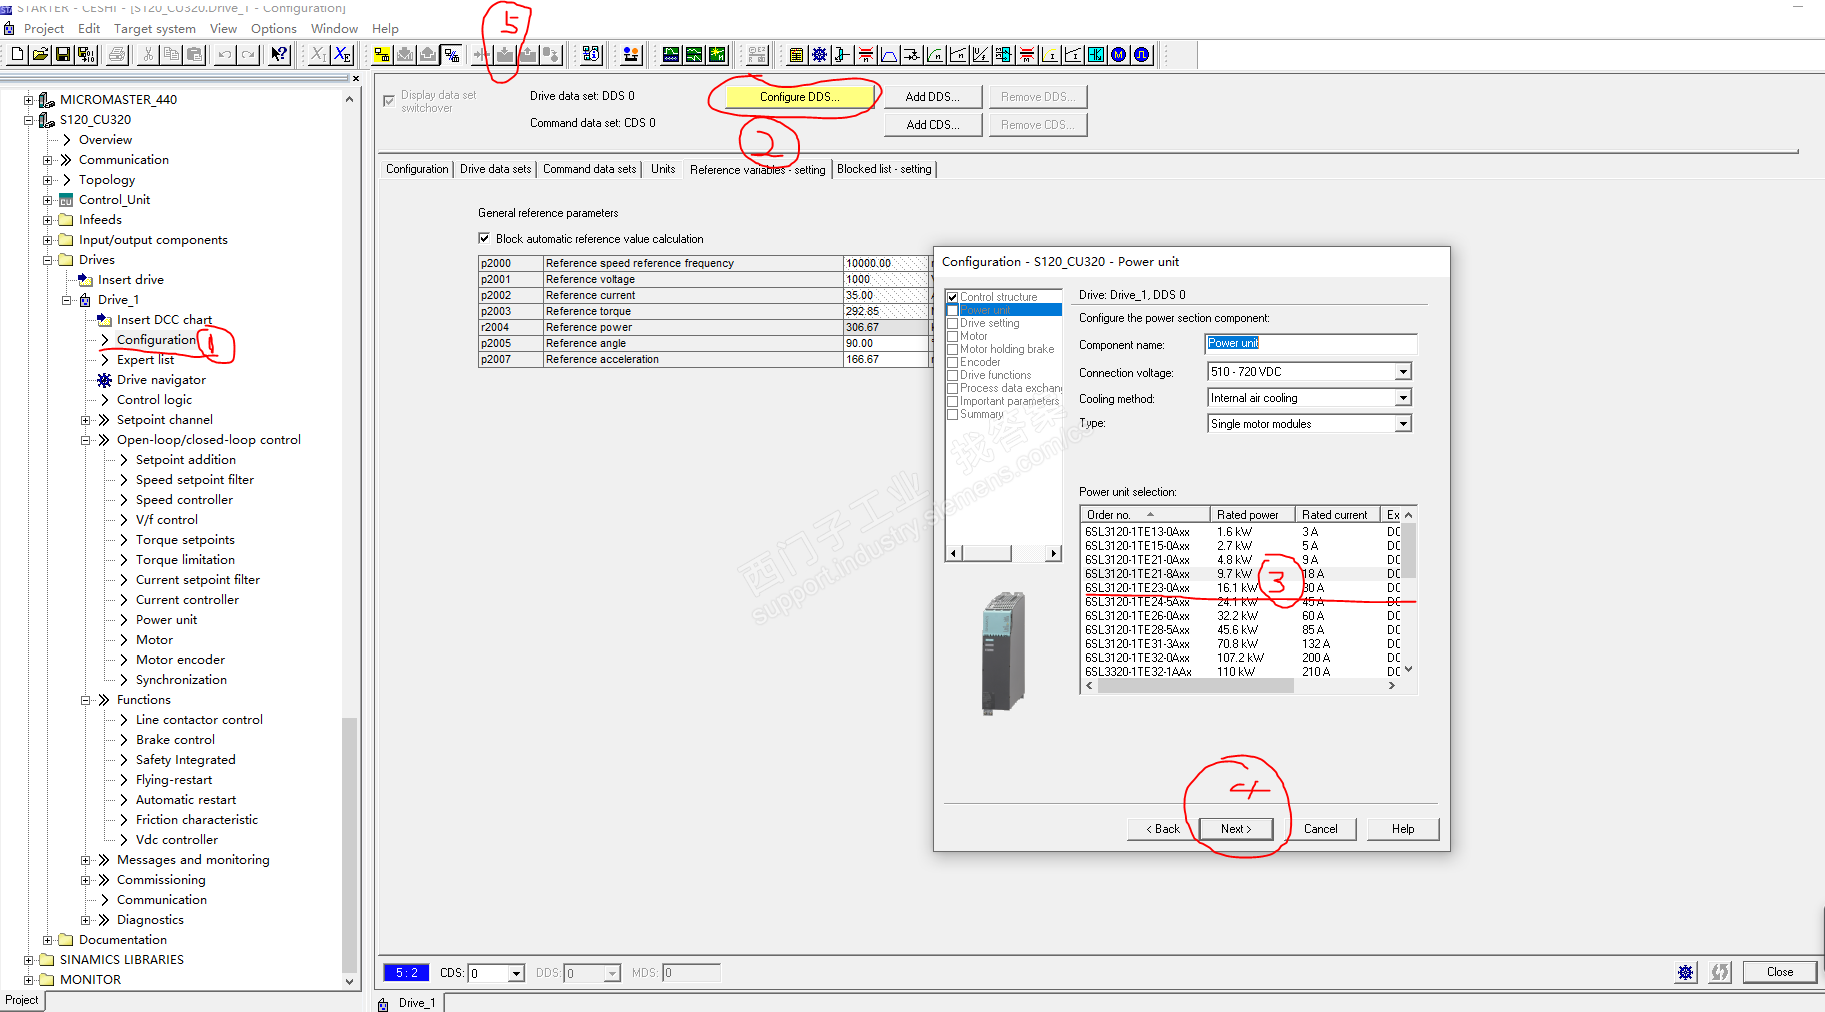The height and width of the screenshot is (1012, 1825).
Task: Click the green function generator icon
Action: click(694, 55)
